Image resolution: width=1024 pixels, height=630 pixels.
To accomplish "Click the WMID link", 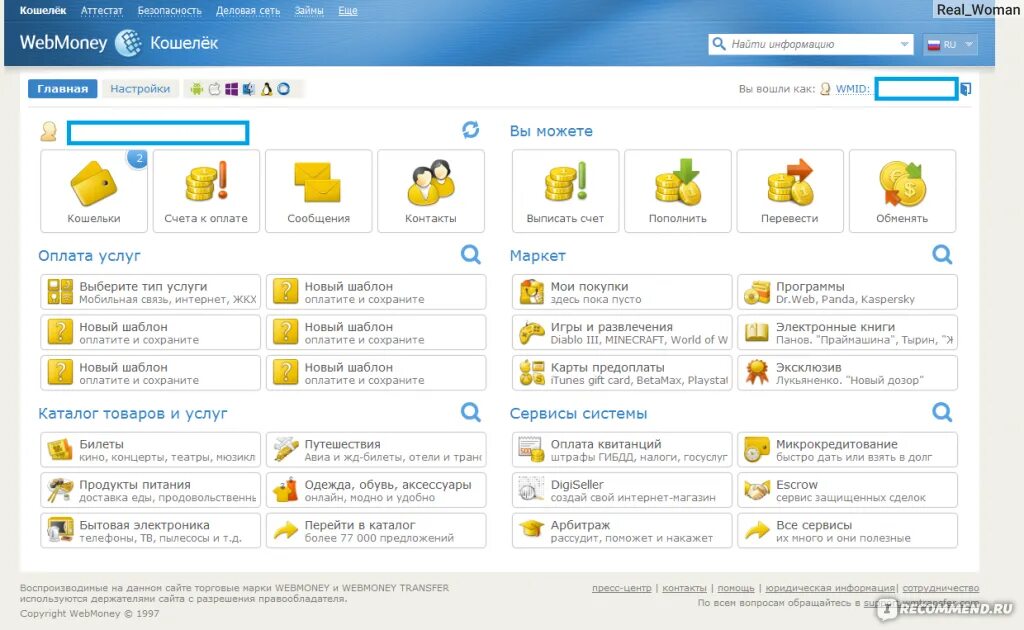I will (x=852, y=89).
